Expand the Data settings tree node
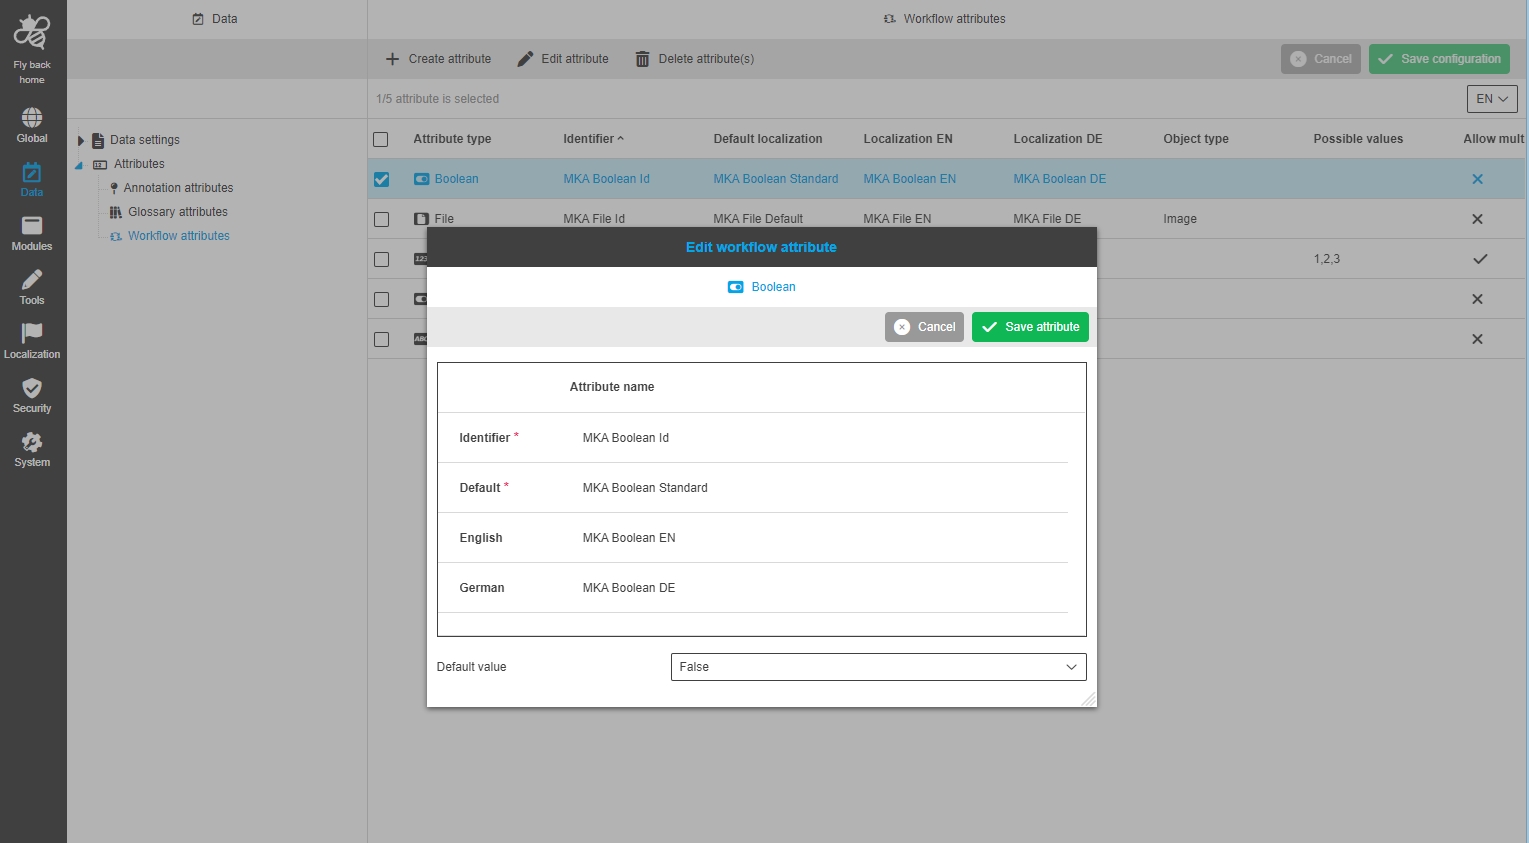 (x=81, y=140)
